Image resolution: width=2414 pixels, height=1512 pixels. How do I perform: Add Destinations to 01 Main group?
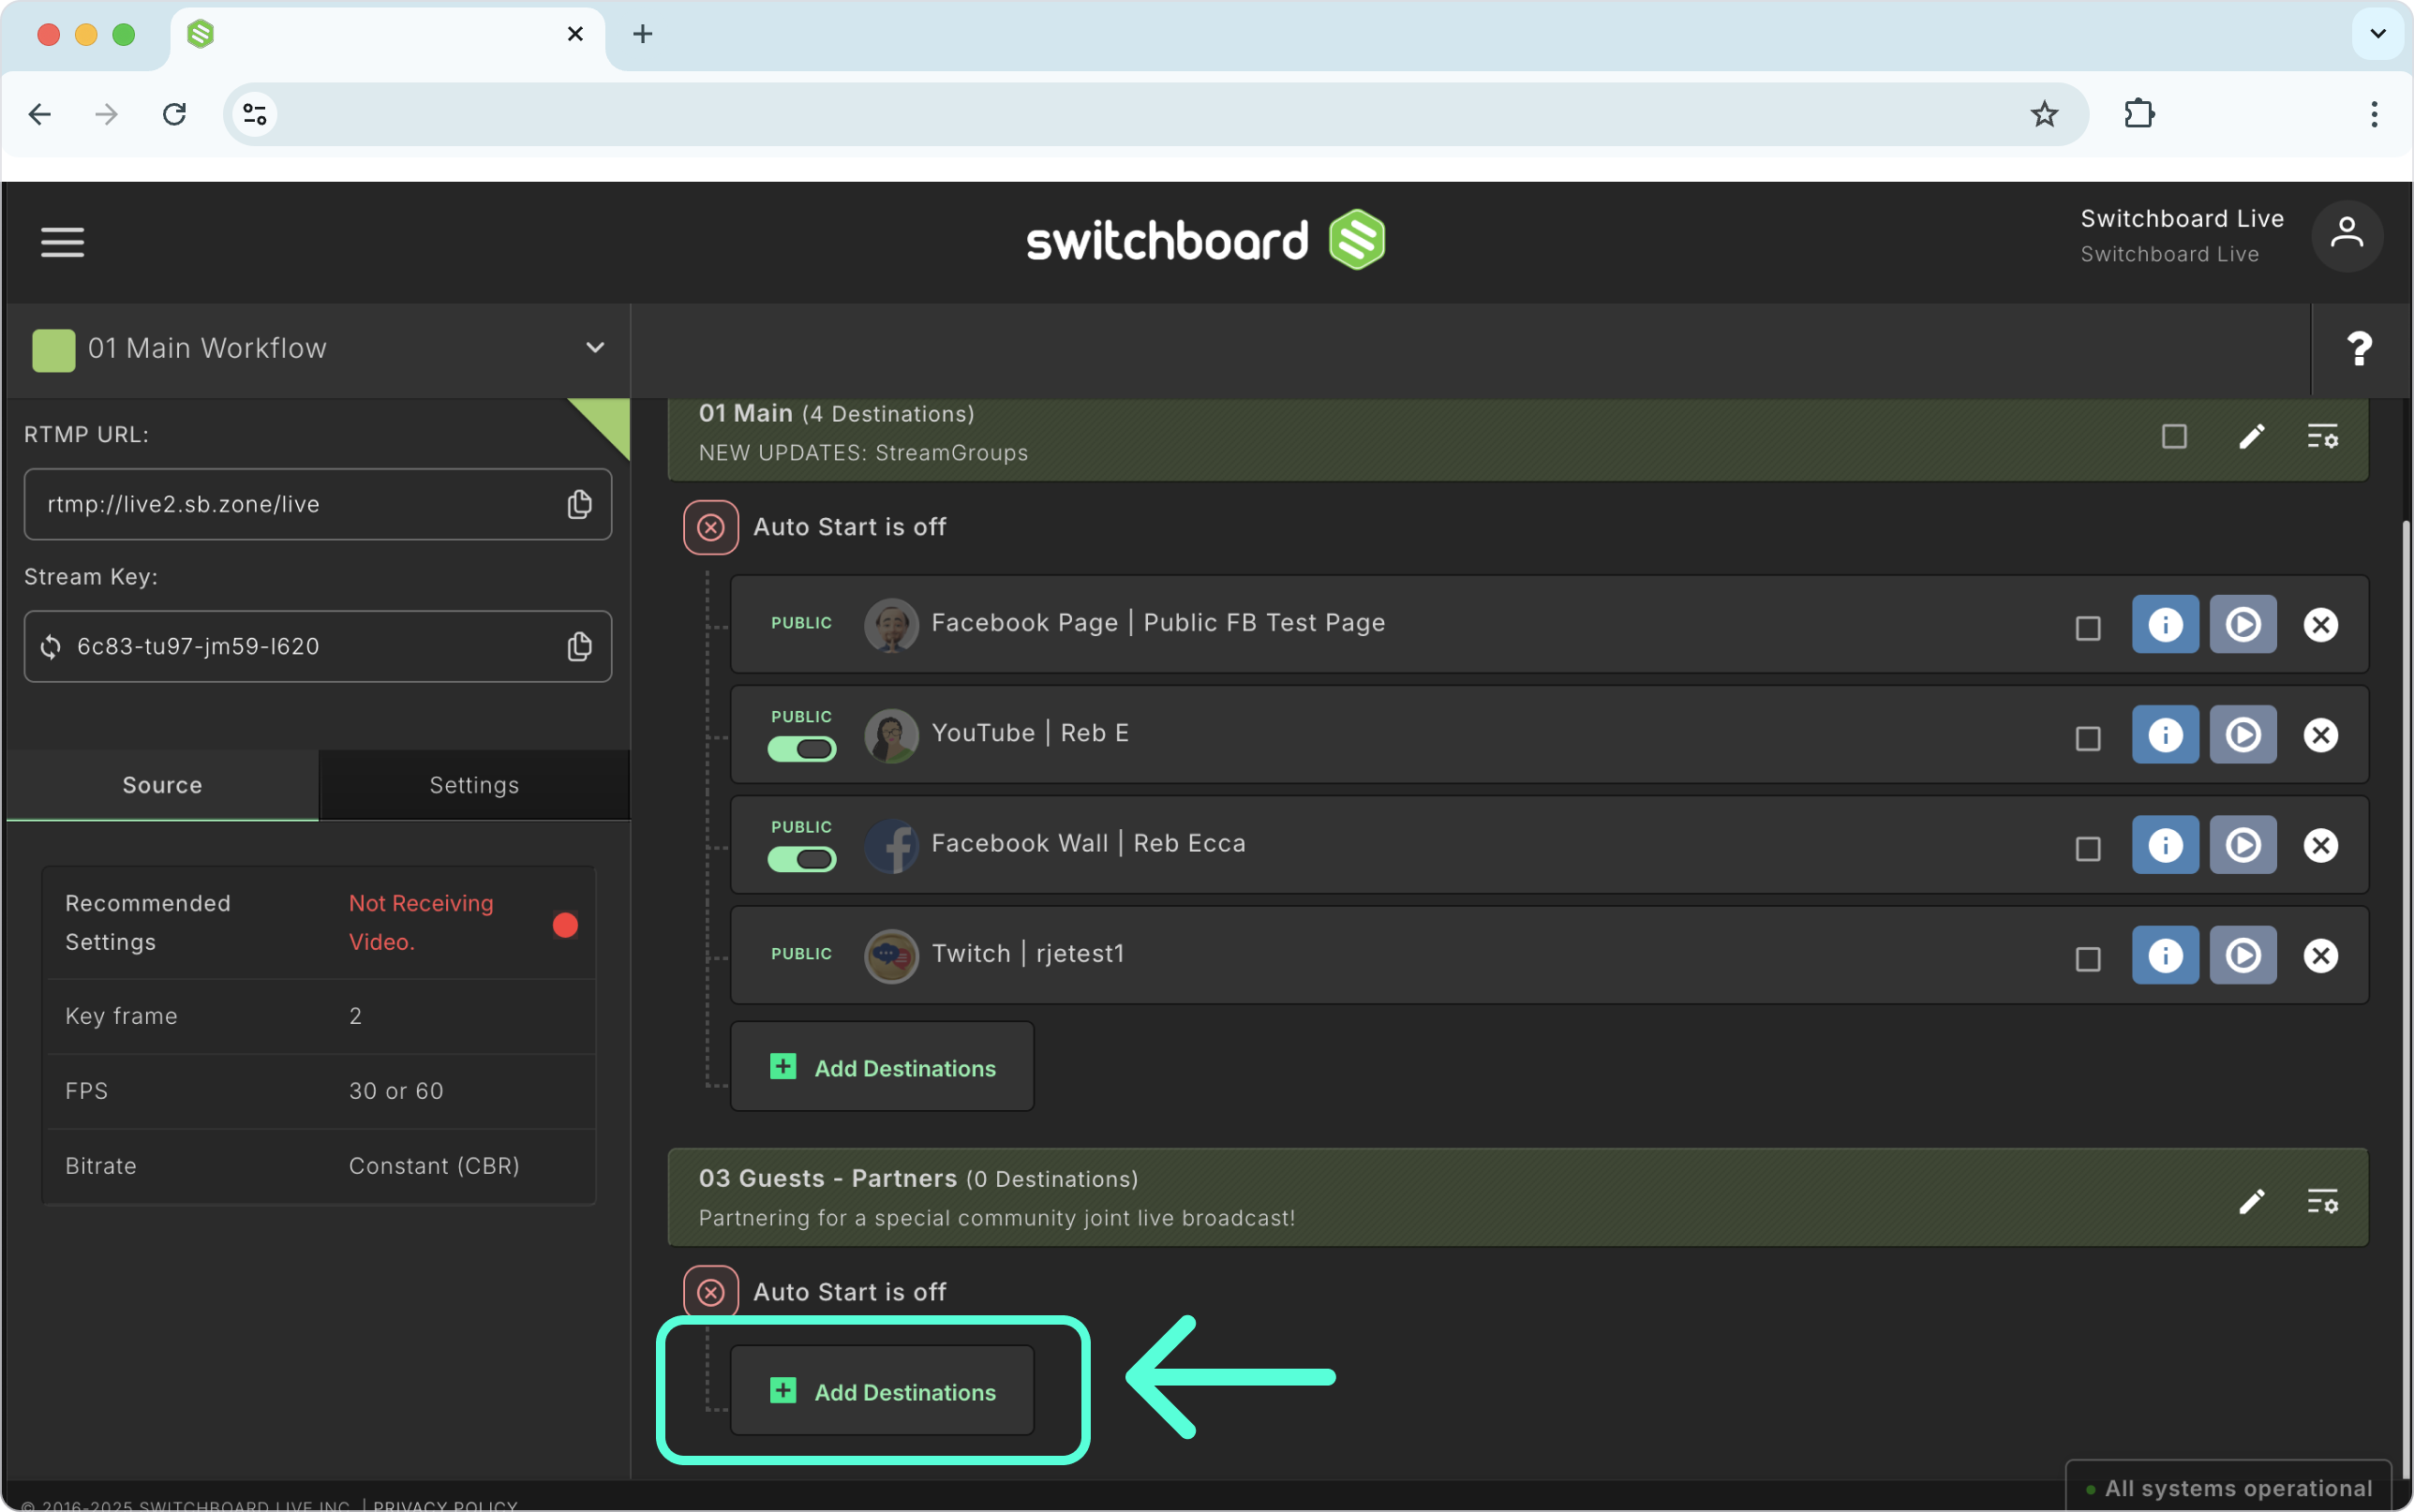[x=882, y=1067]
